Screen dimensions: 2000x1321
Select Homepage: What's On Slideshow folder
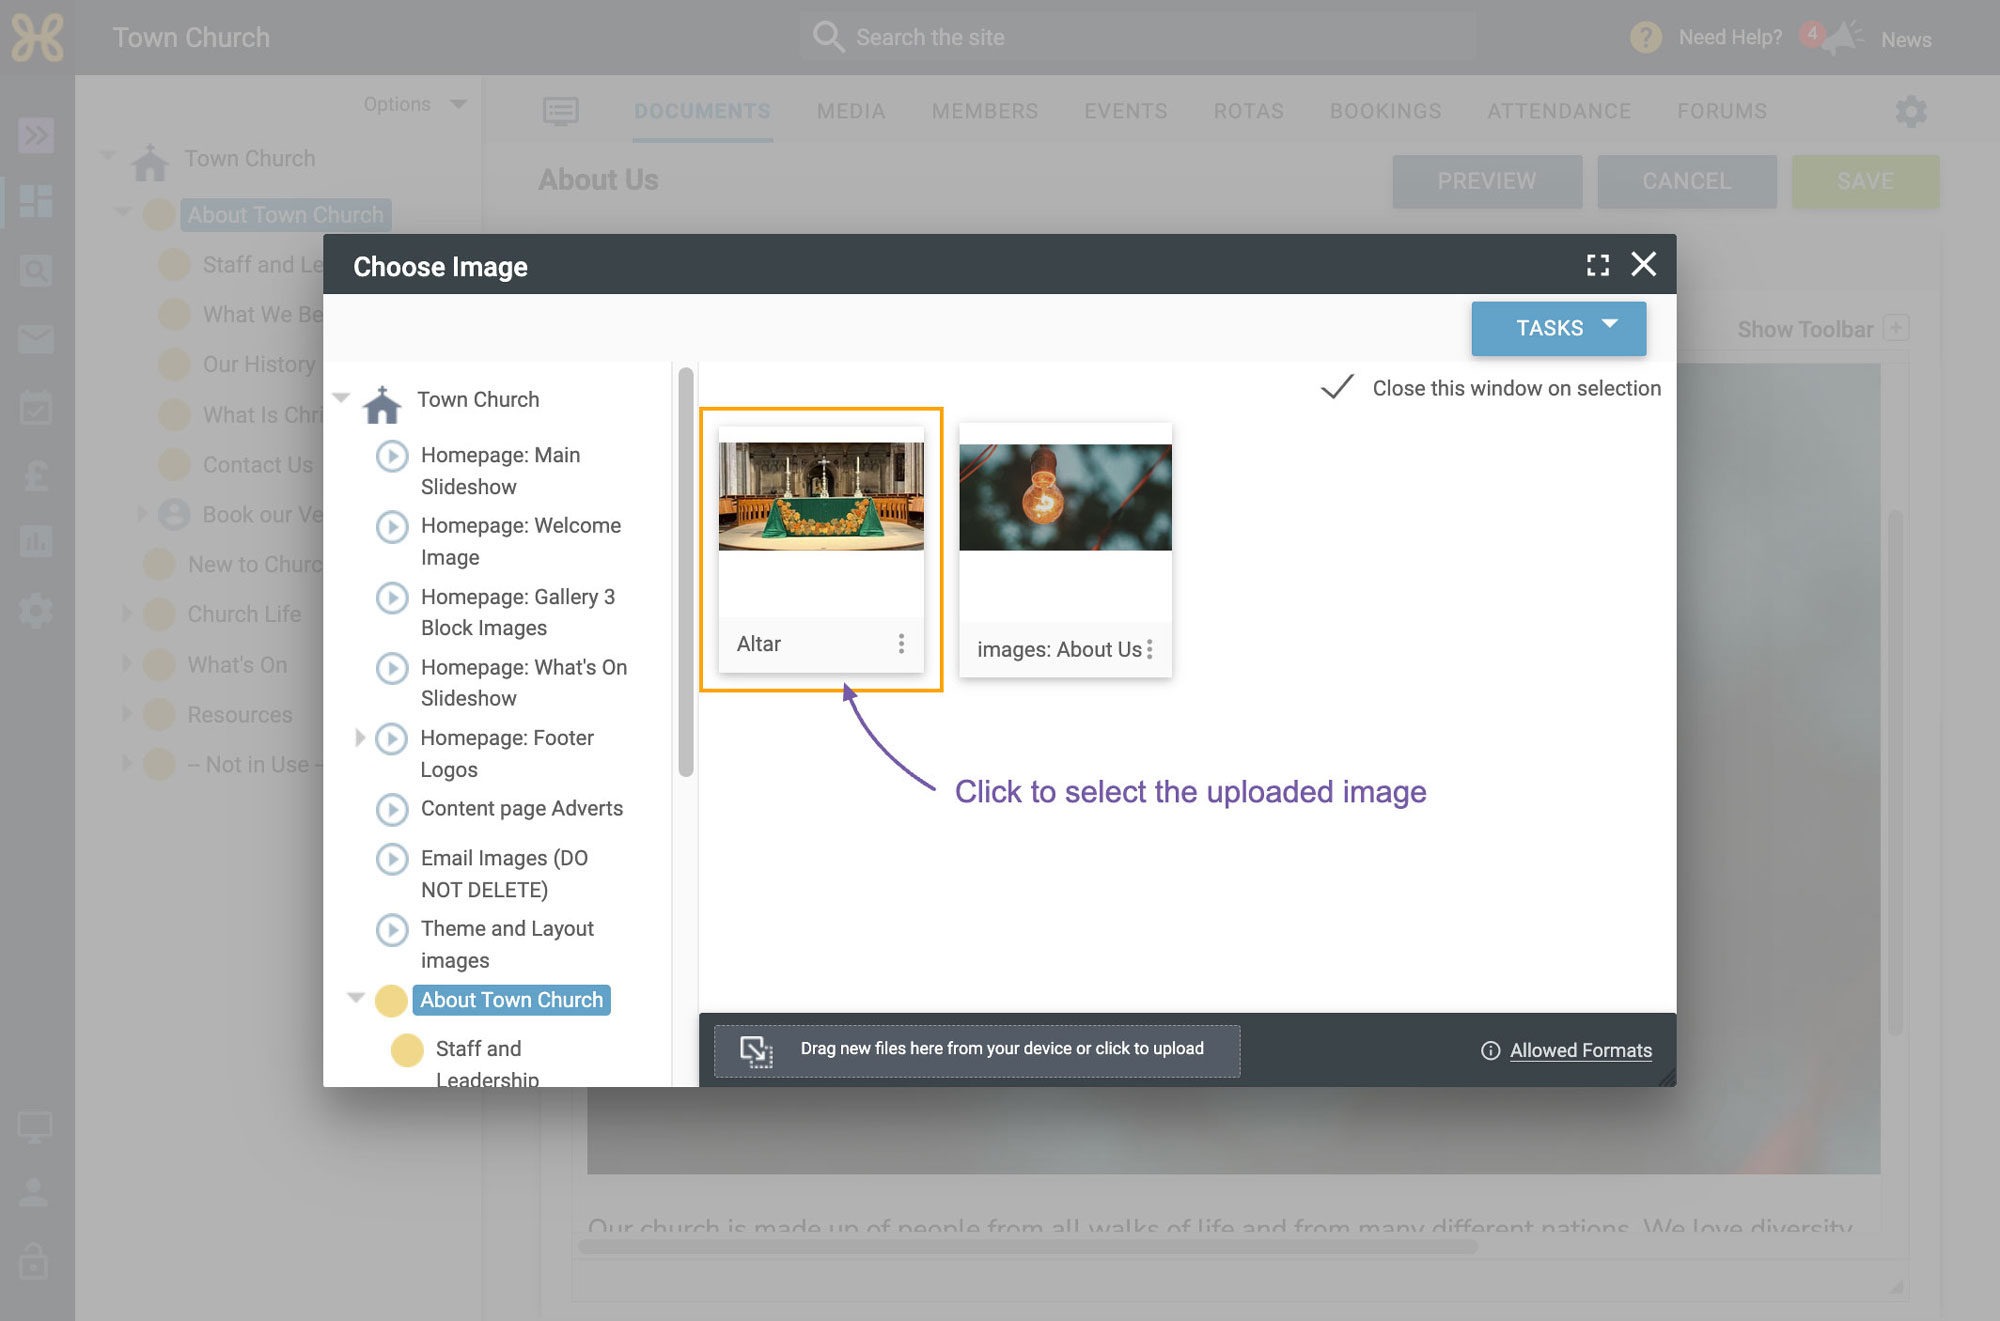pyautogui.click(x=523, y=682)
